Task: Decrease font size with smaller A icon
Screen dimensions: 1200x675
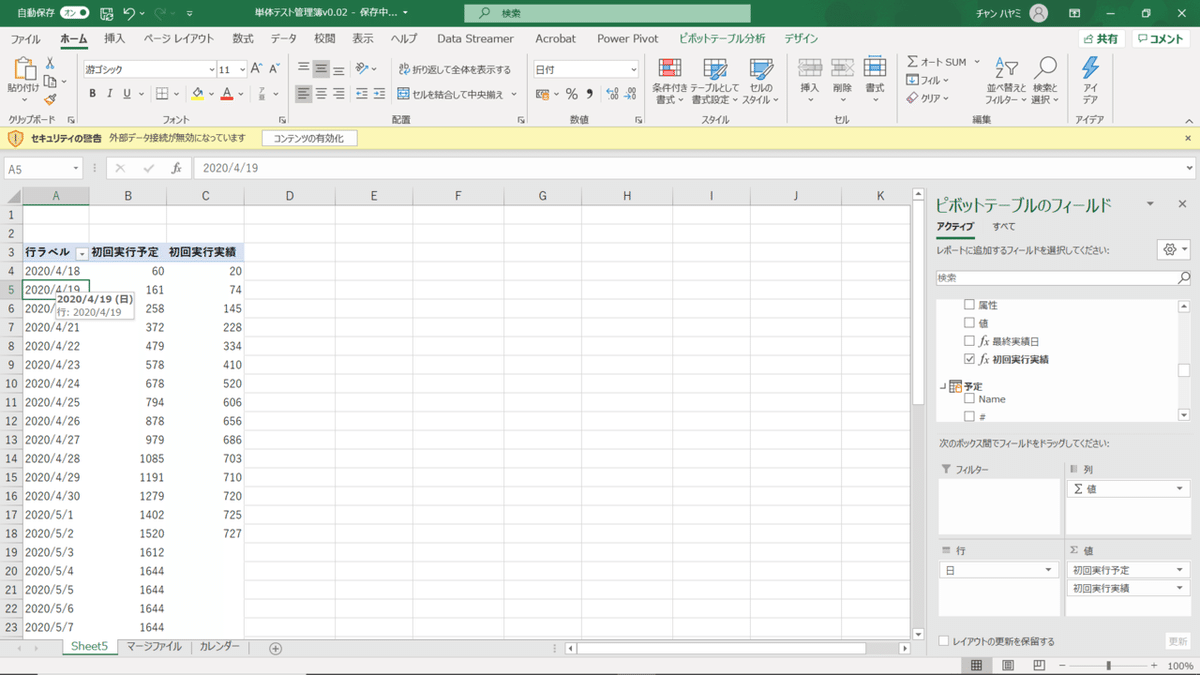Action: (274, 69)
